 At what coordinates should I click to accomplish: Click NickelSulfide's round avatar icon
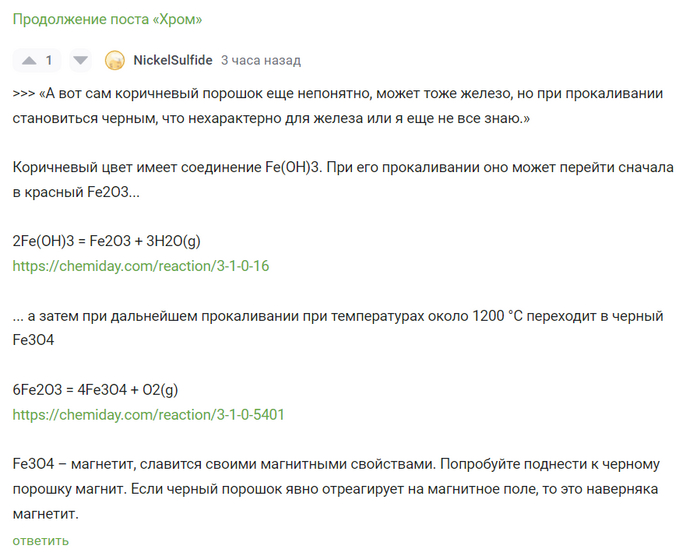(115, 60)
